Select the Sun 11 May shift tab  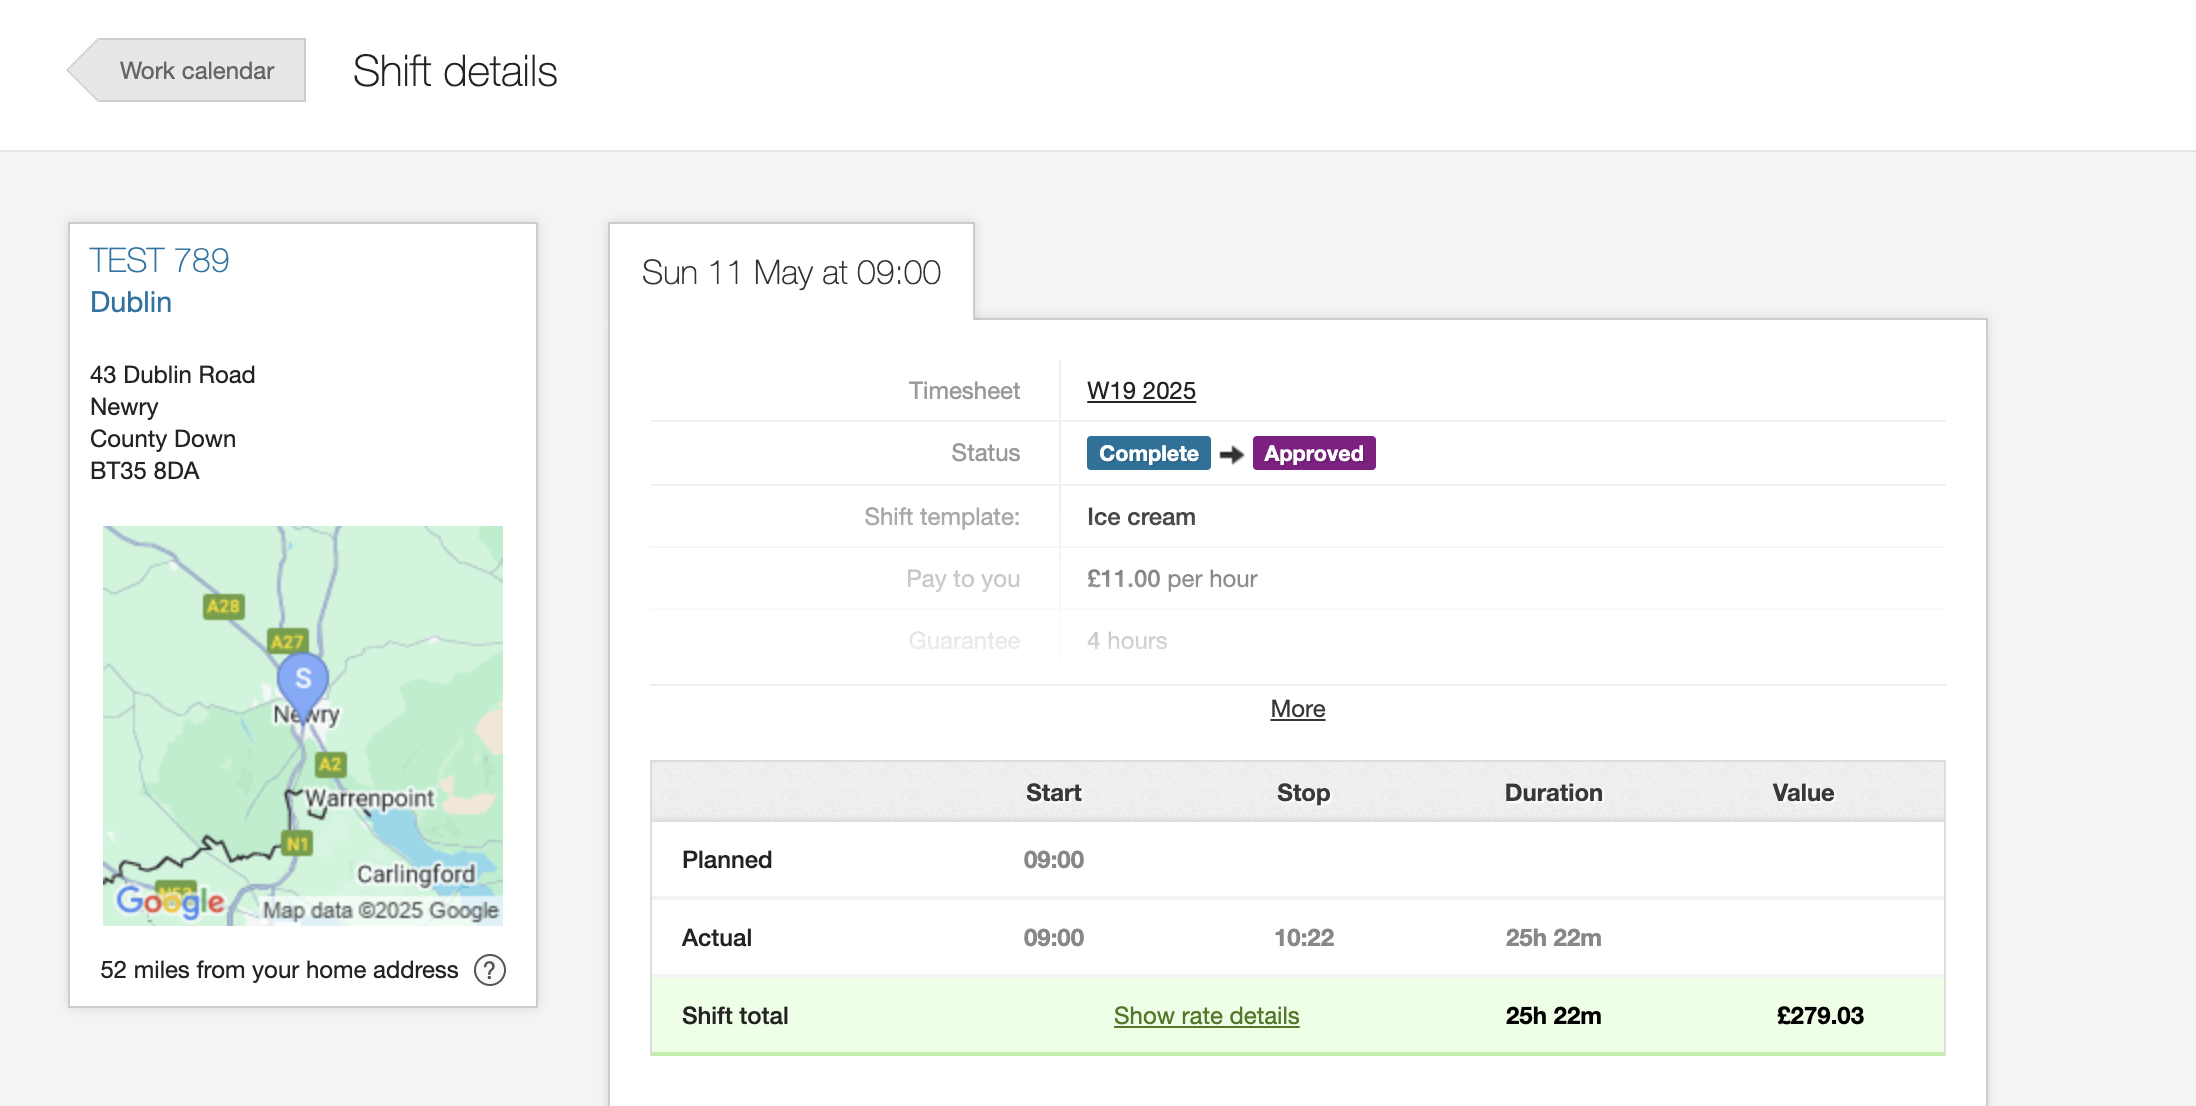pos(791,272)
